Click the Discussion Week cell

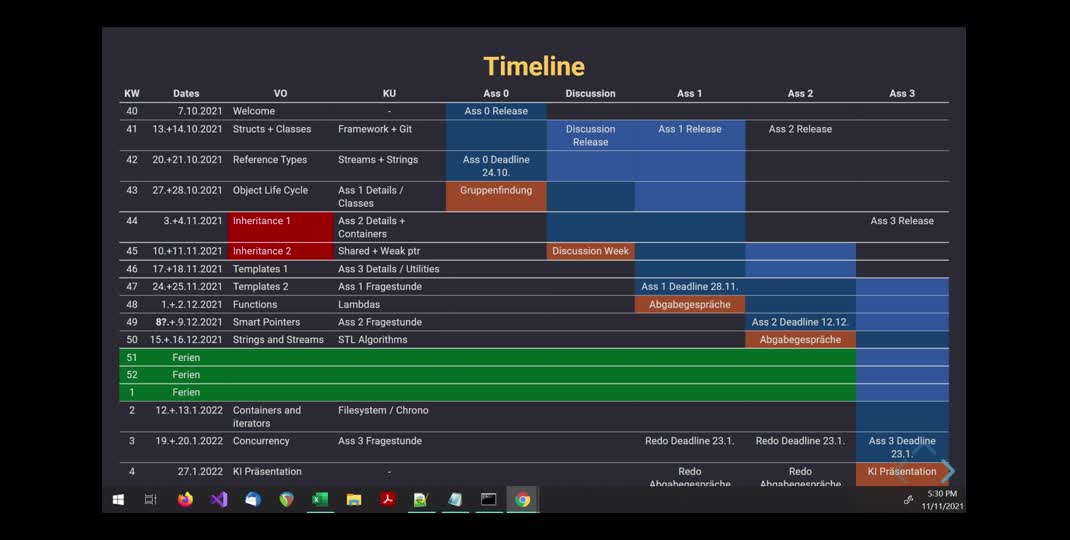coord(590,251)
